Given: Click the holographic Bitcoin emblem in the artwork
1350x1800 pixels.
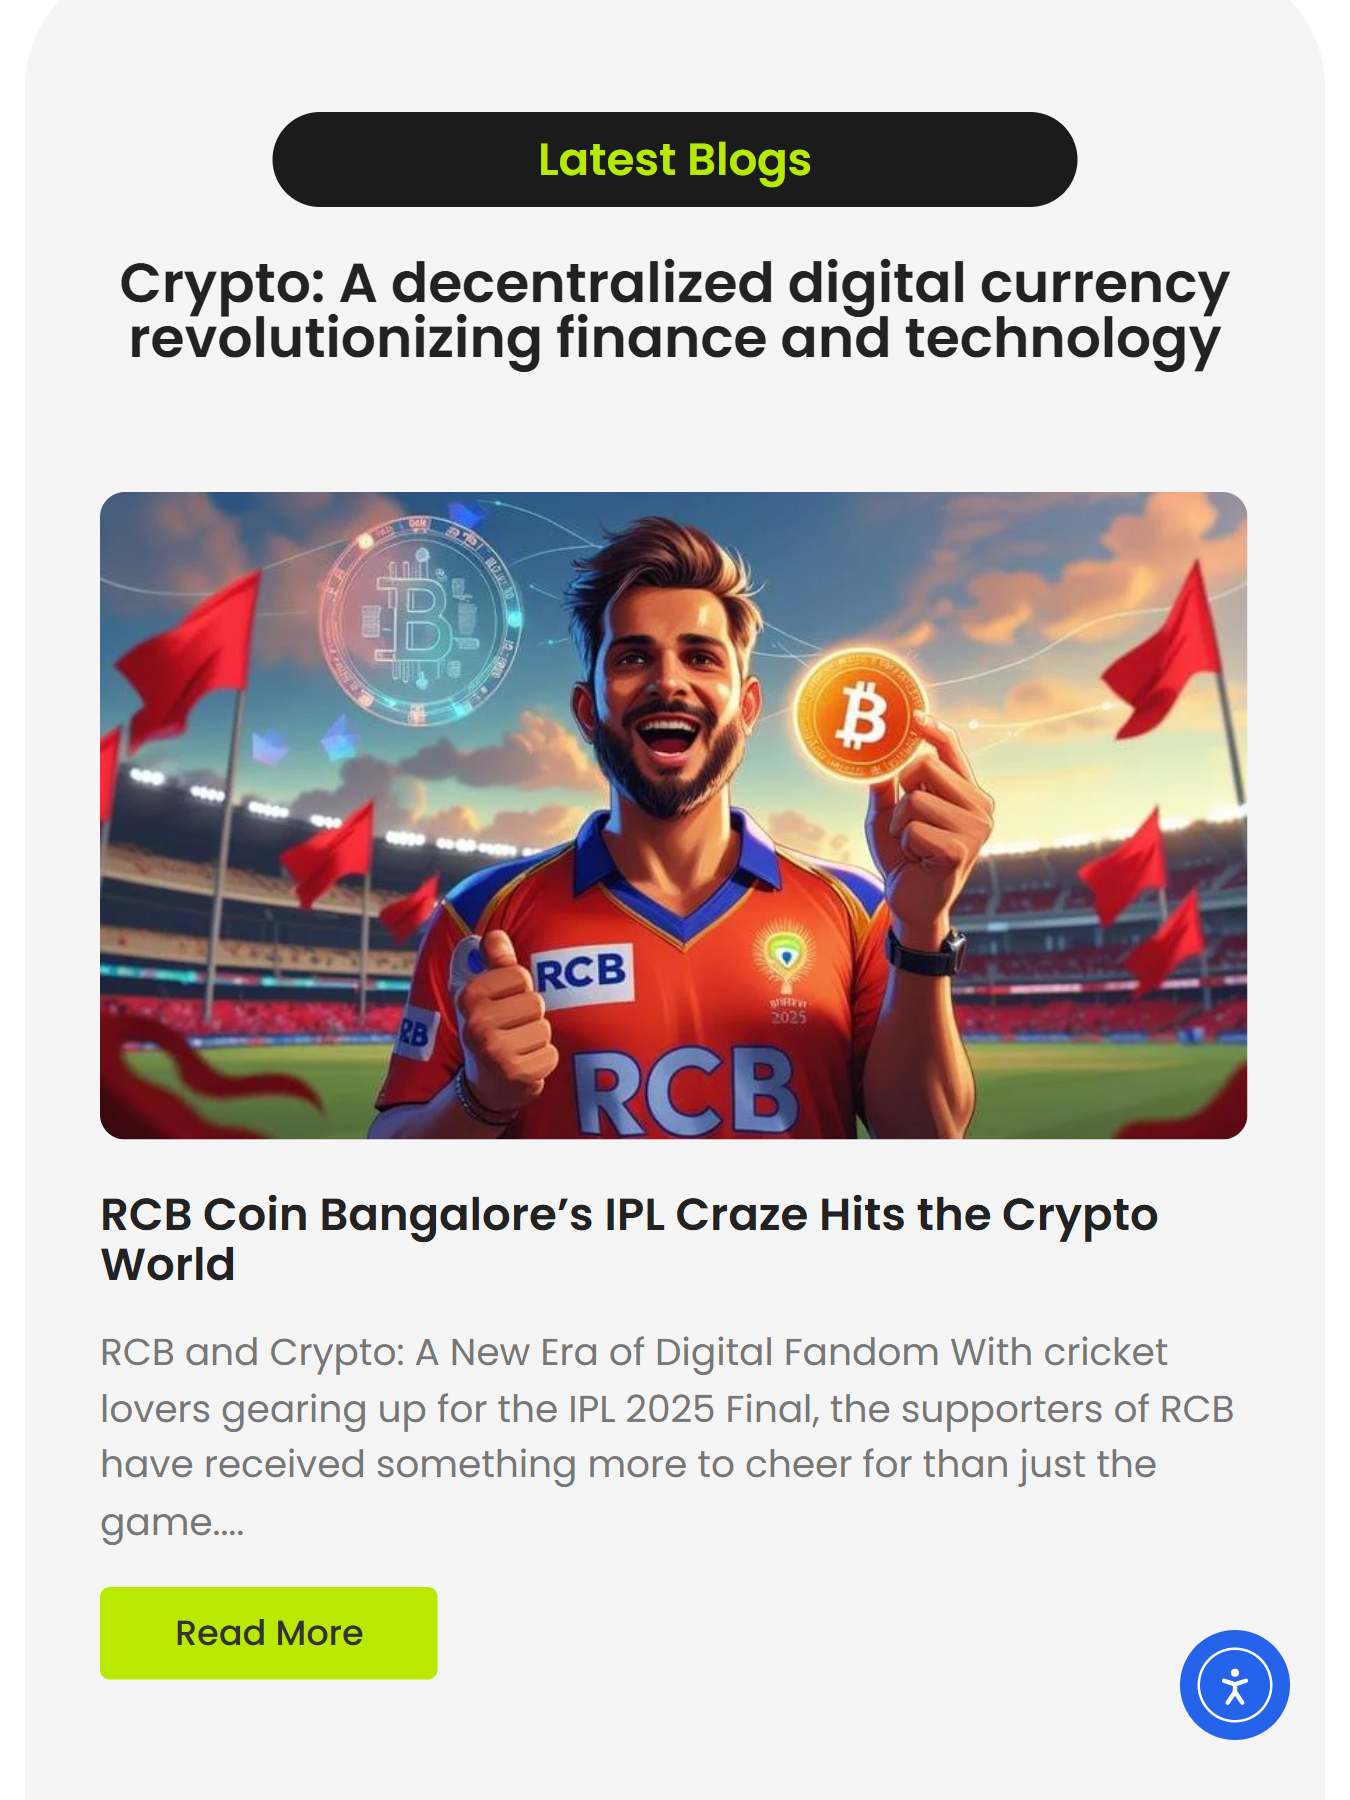Looking at the screenshot, I should coord(421,620).
